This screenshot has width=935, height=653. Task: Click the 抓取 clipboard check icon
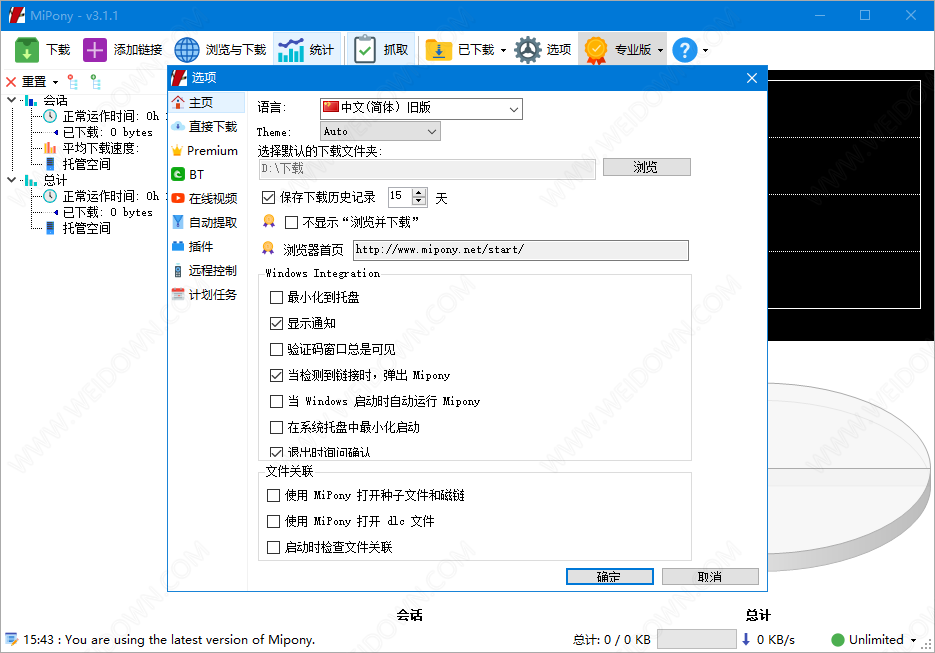coord(364,49)
